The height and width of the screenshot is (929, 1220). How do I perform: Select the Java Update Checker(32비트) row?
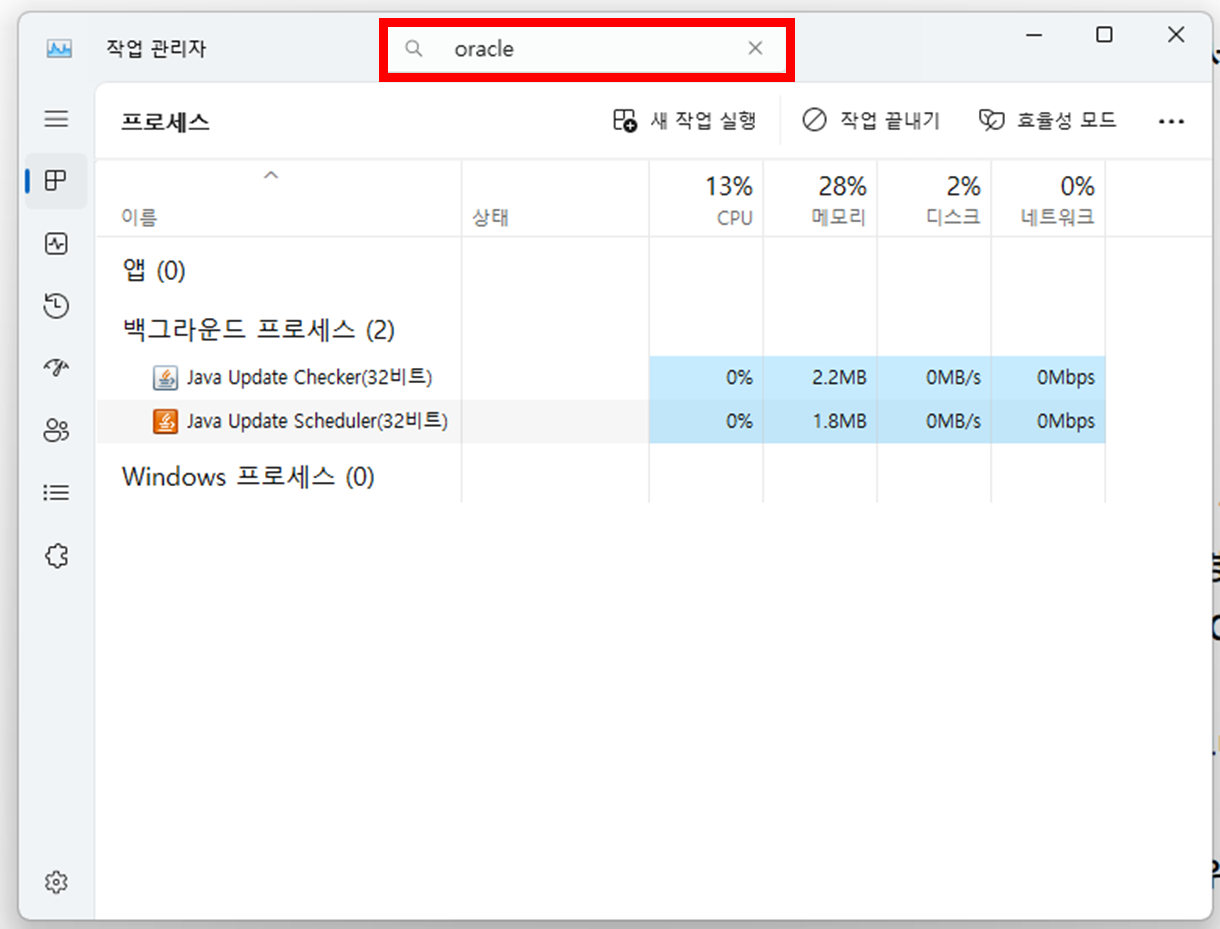[601, 378]
